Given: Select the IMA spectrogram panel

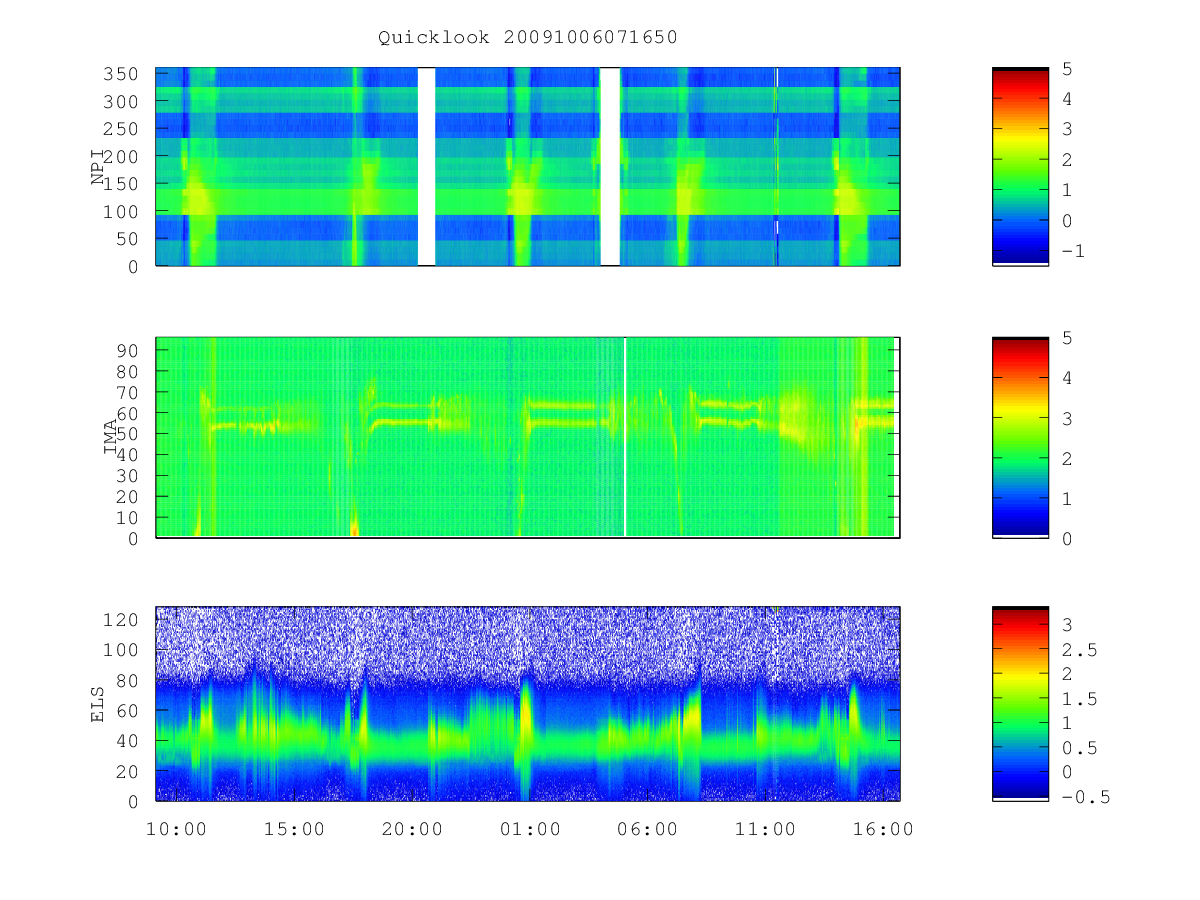Looking at the screenshot, I should 528,438.
